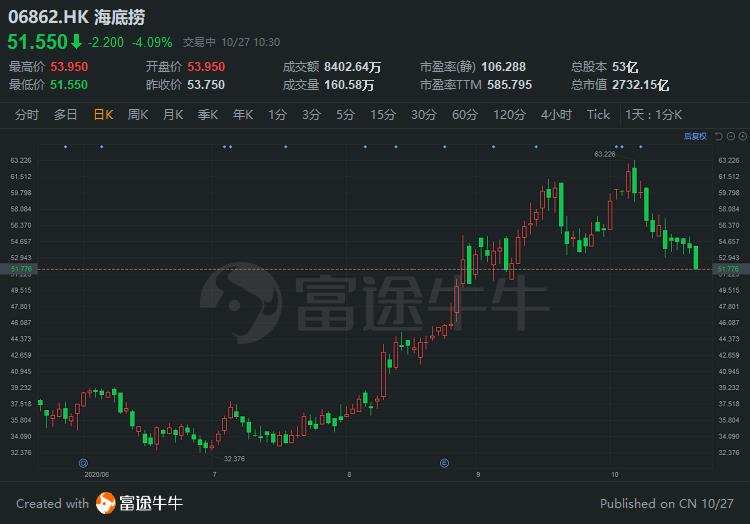The image size is (750, 524).
Task: Switch to the 5分 five-minute chart
Action: [x=345, y=115]
